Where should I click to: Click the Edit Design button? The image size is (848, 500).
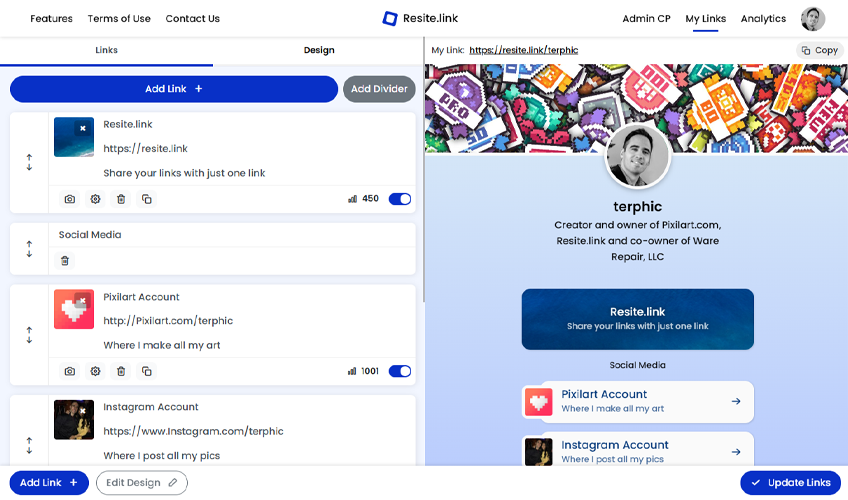tap(142, 483)
